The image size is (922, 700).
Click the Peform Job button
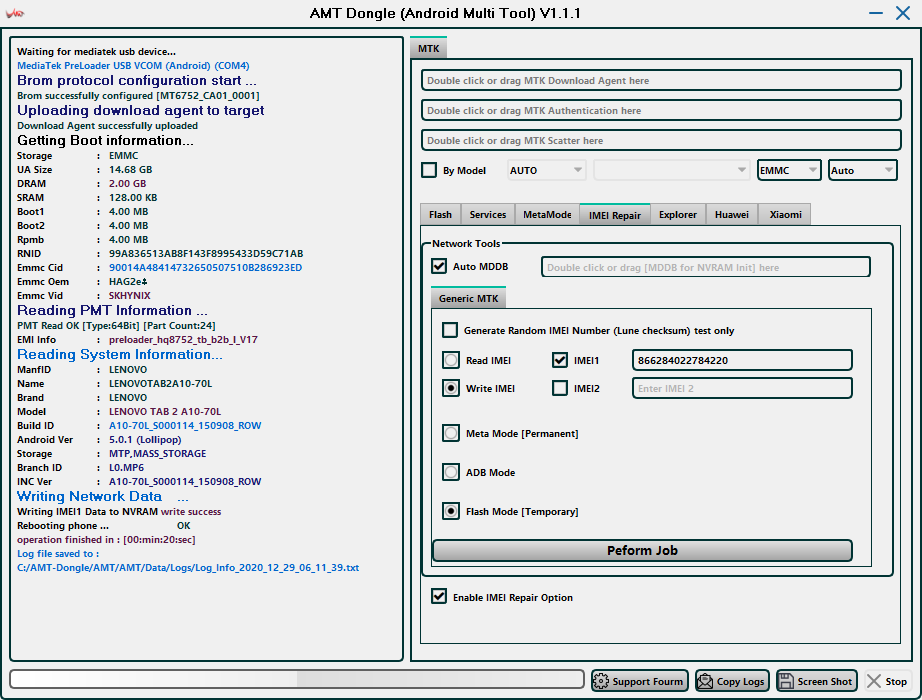(x=642, y=551)
